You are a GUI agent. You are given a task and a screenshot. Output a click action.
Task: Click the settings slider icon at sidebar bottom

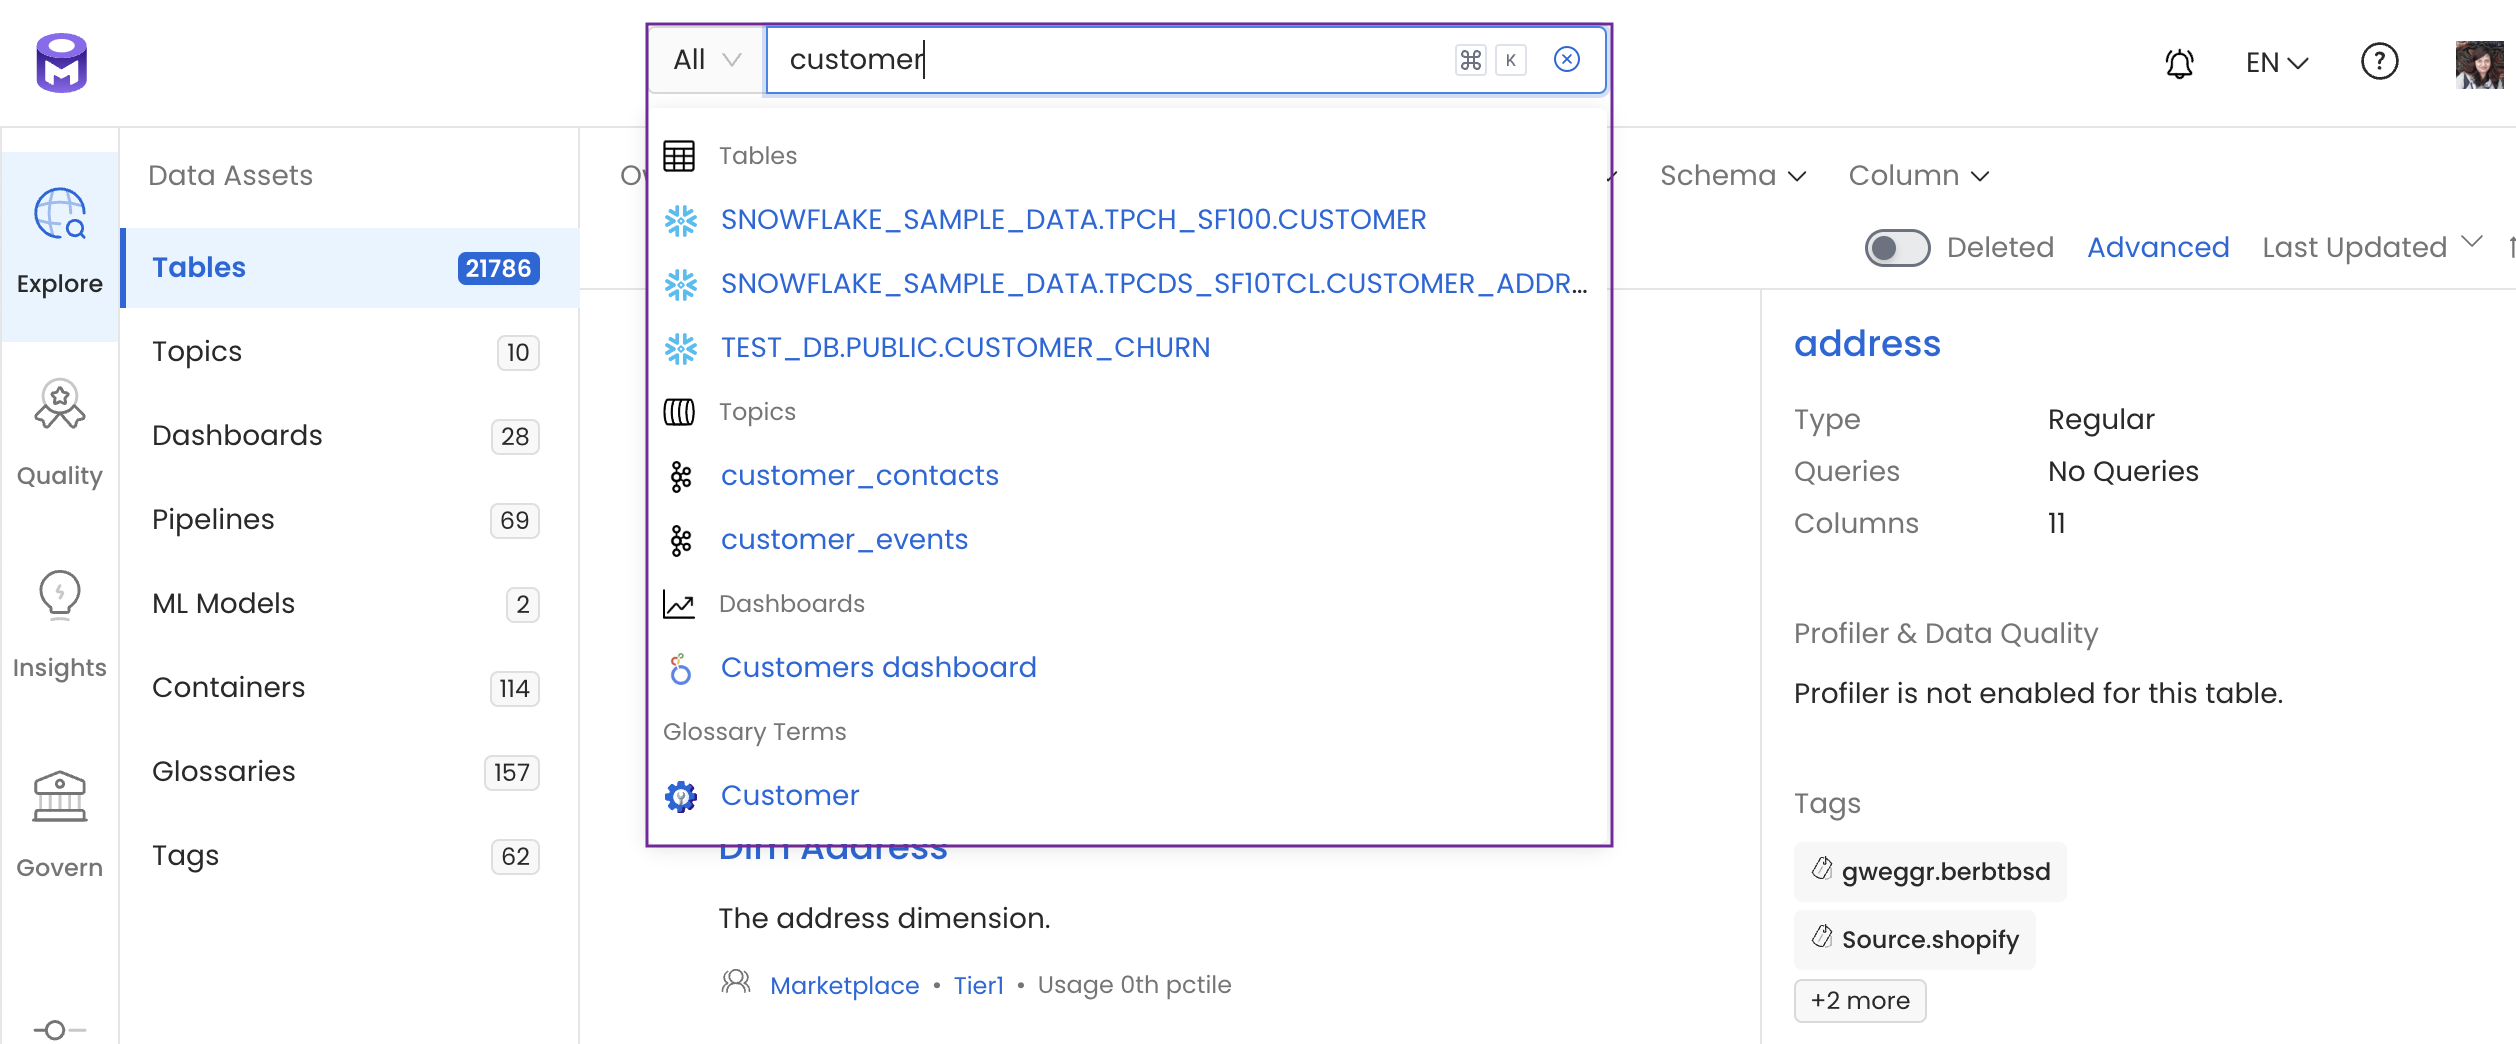coord(59,1029)
